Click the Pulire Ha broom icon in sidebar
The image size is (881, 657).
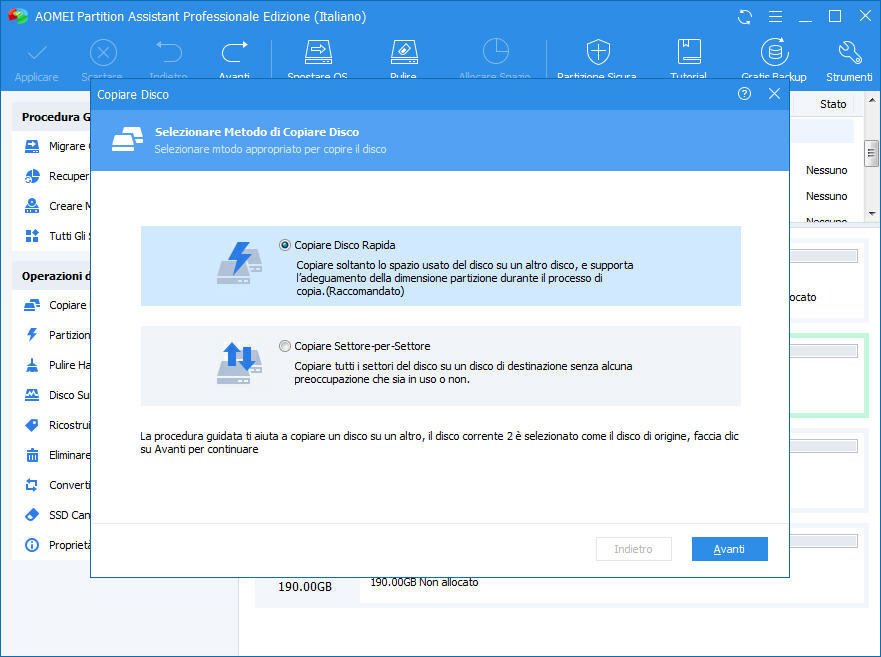32,365
